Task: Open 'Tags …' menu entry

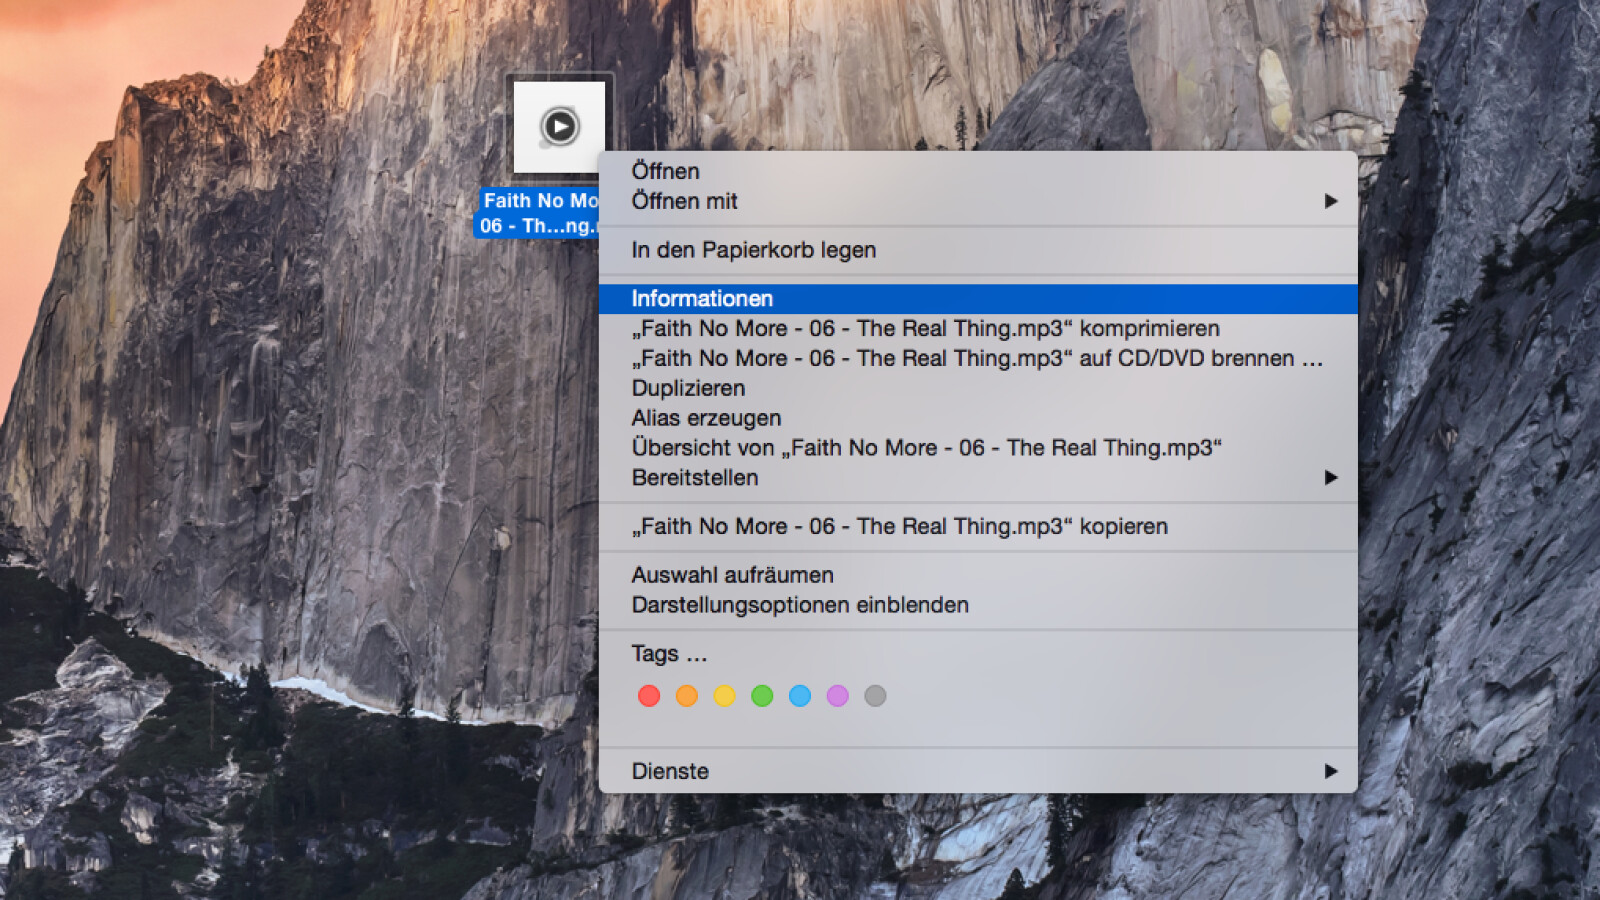Action: coord(669,654)
